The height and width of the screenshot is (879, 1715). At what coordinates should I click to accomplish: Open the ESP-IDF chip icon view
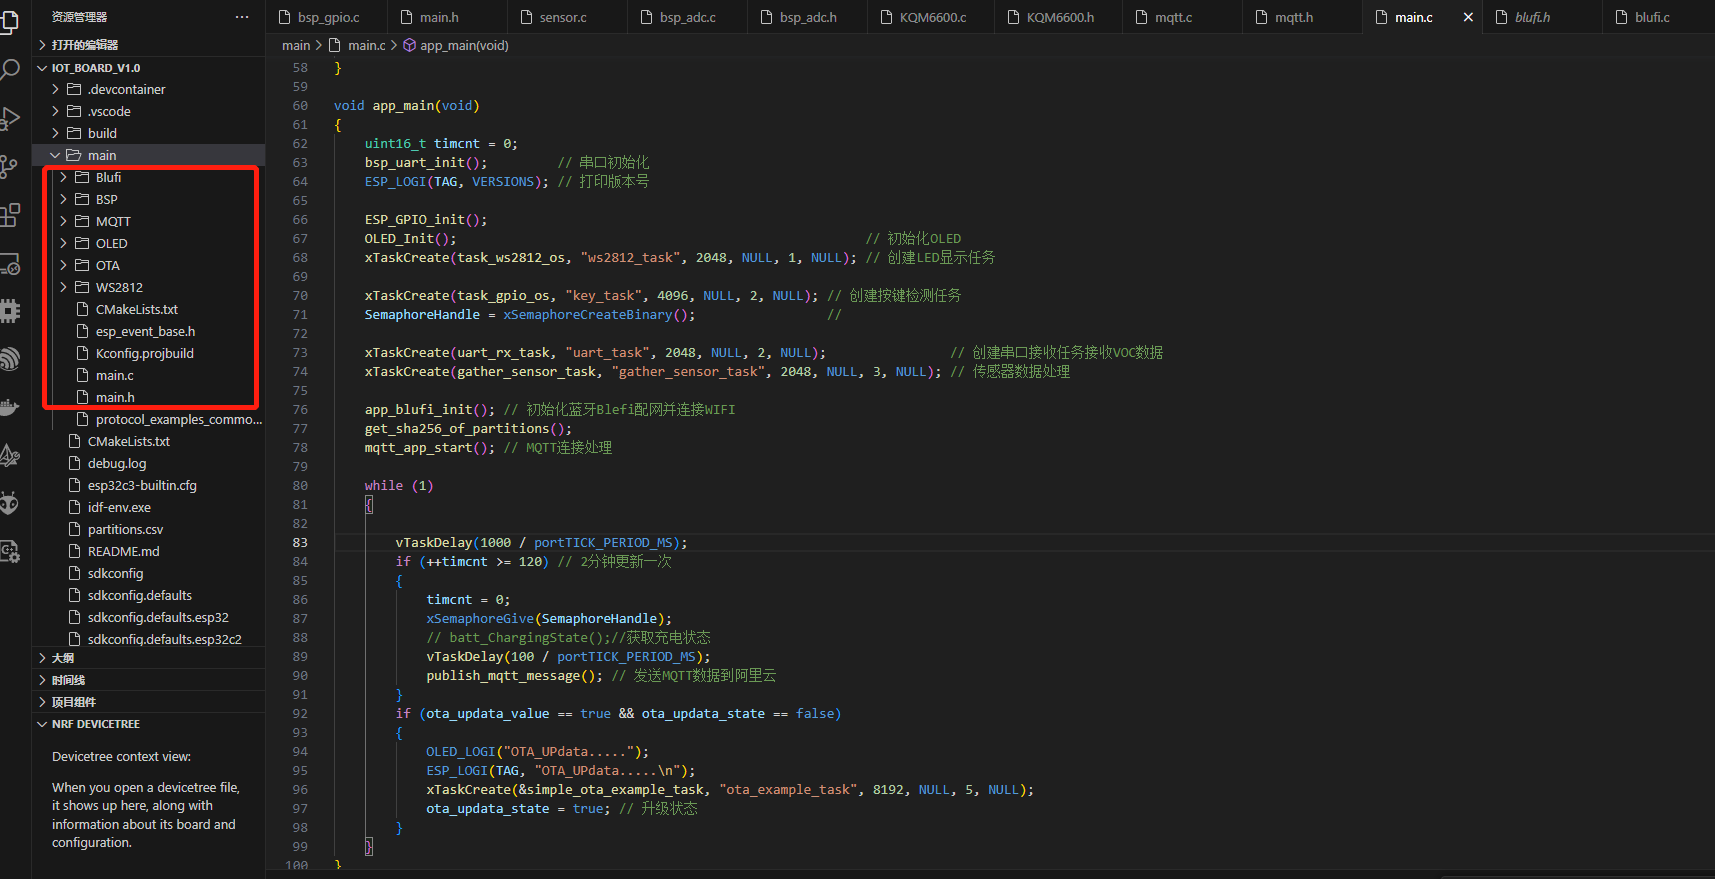click(x=9, y=311)
